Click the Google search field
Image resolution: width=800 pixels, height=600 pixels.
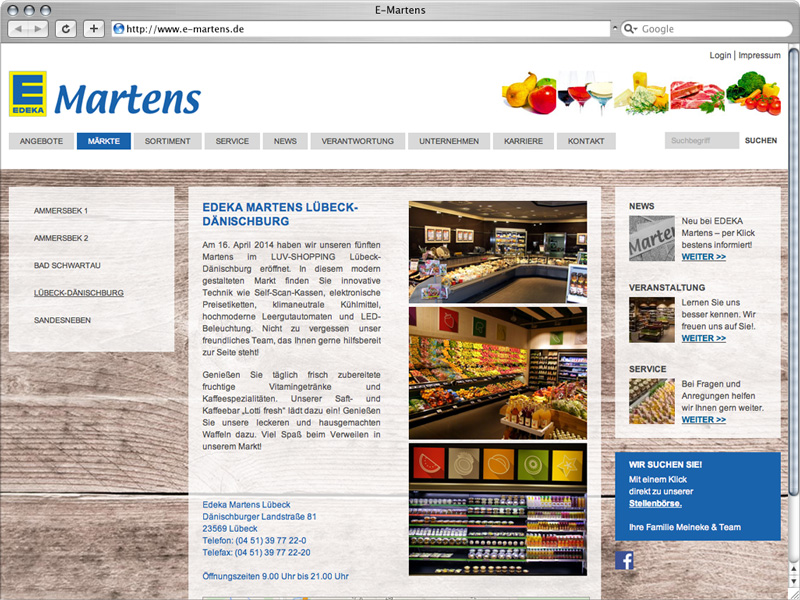click(x=706, y=29)
